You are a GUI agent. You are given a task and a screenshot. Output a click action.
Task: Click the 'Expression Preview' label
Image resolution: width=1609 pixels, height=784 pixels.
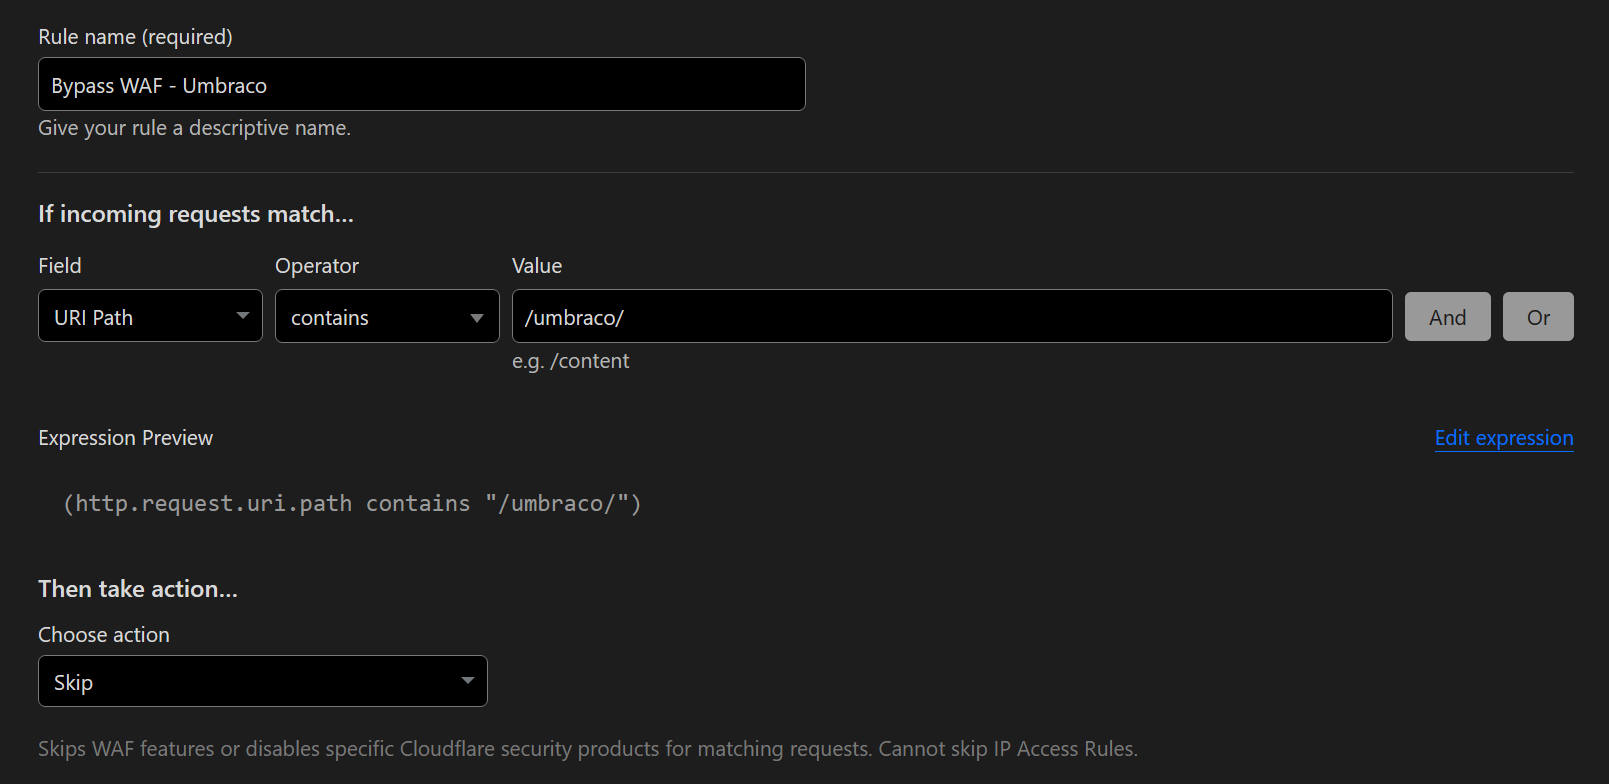(x=125, y=438)
